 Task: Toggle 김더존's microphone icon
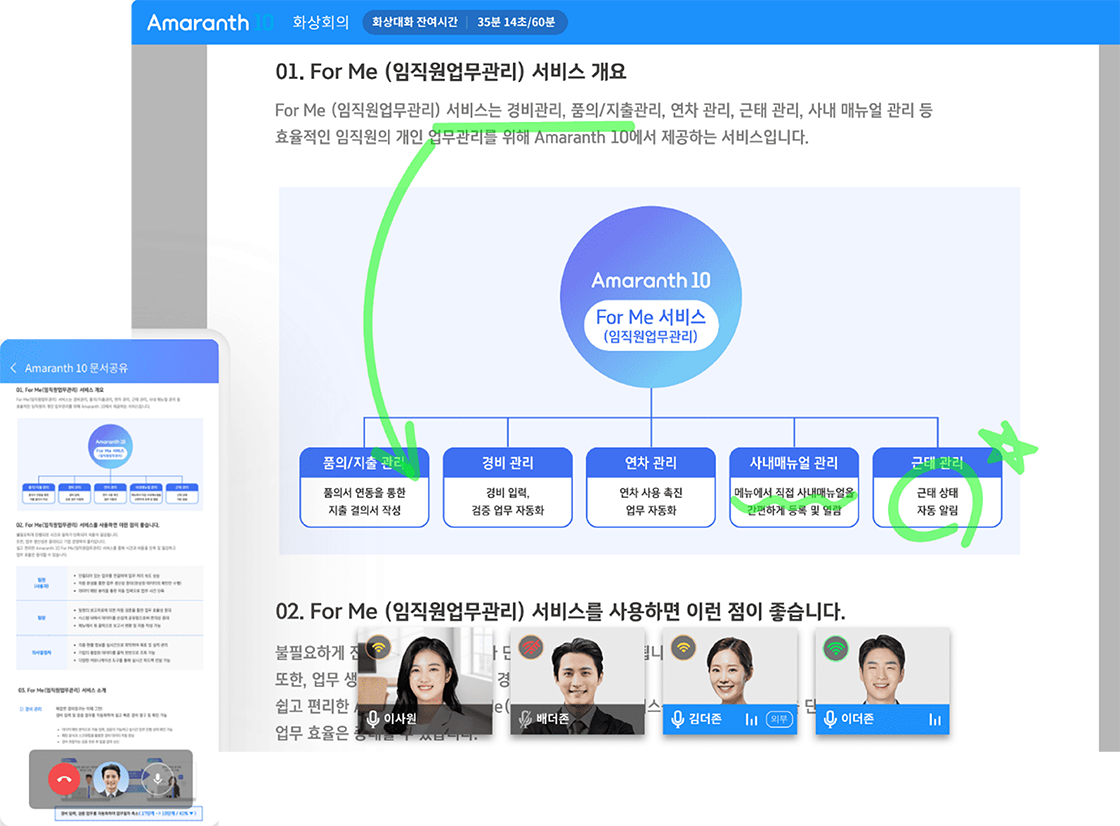(x=678, y=718)
